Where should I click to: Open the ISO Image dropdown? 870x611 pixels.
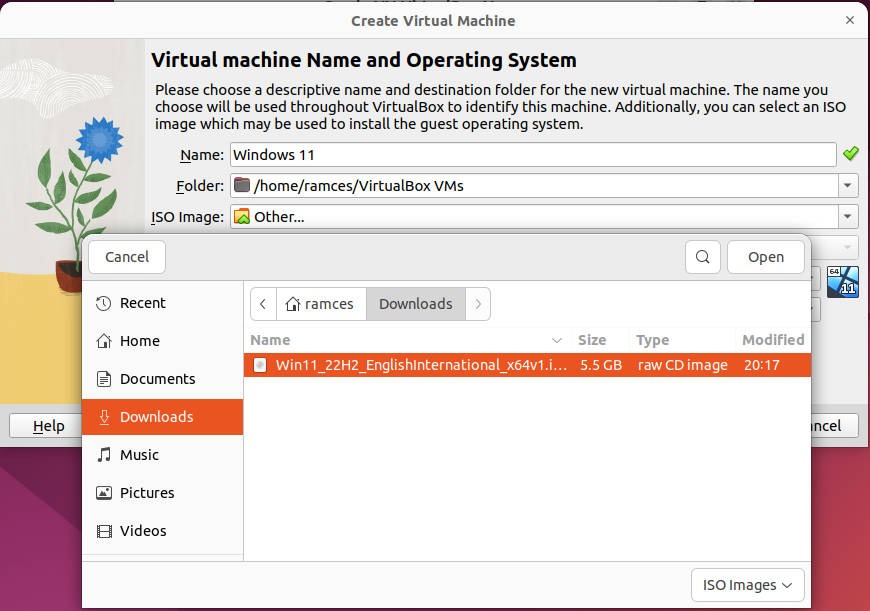tap(847, 216)
